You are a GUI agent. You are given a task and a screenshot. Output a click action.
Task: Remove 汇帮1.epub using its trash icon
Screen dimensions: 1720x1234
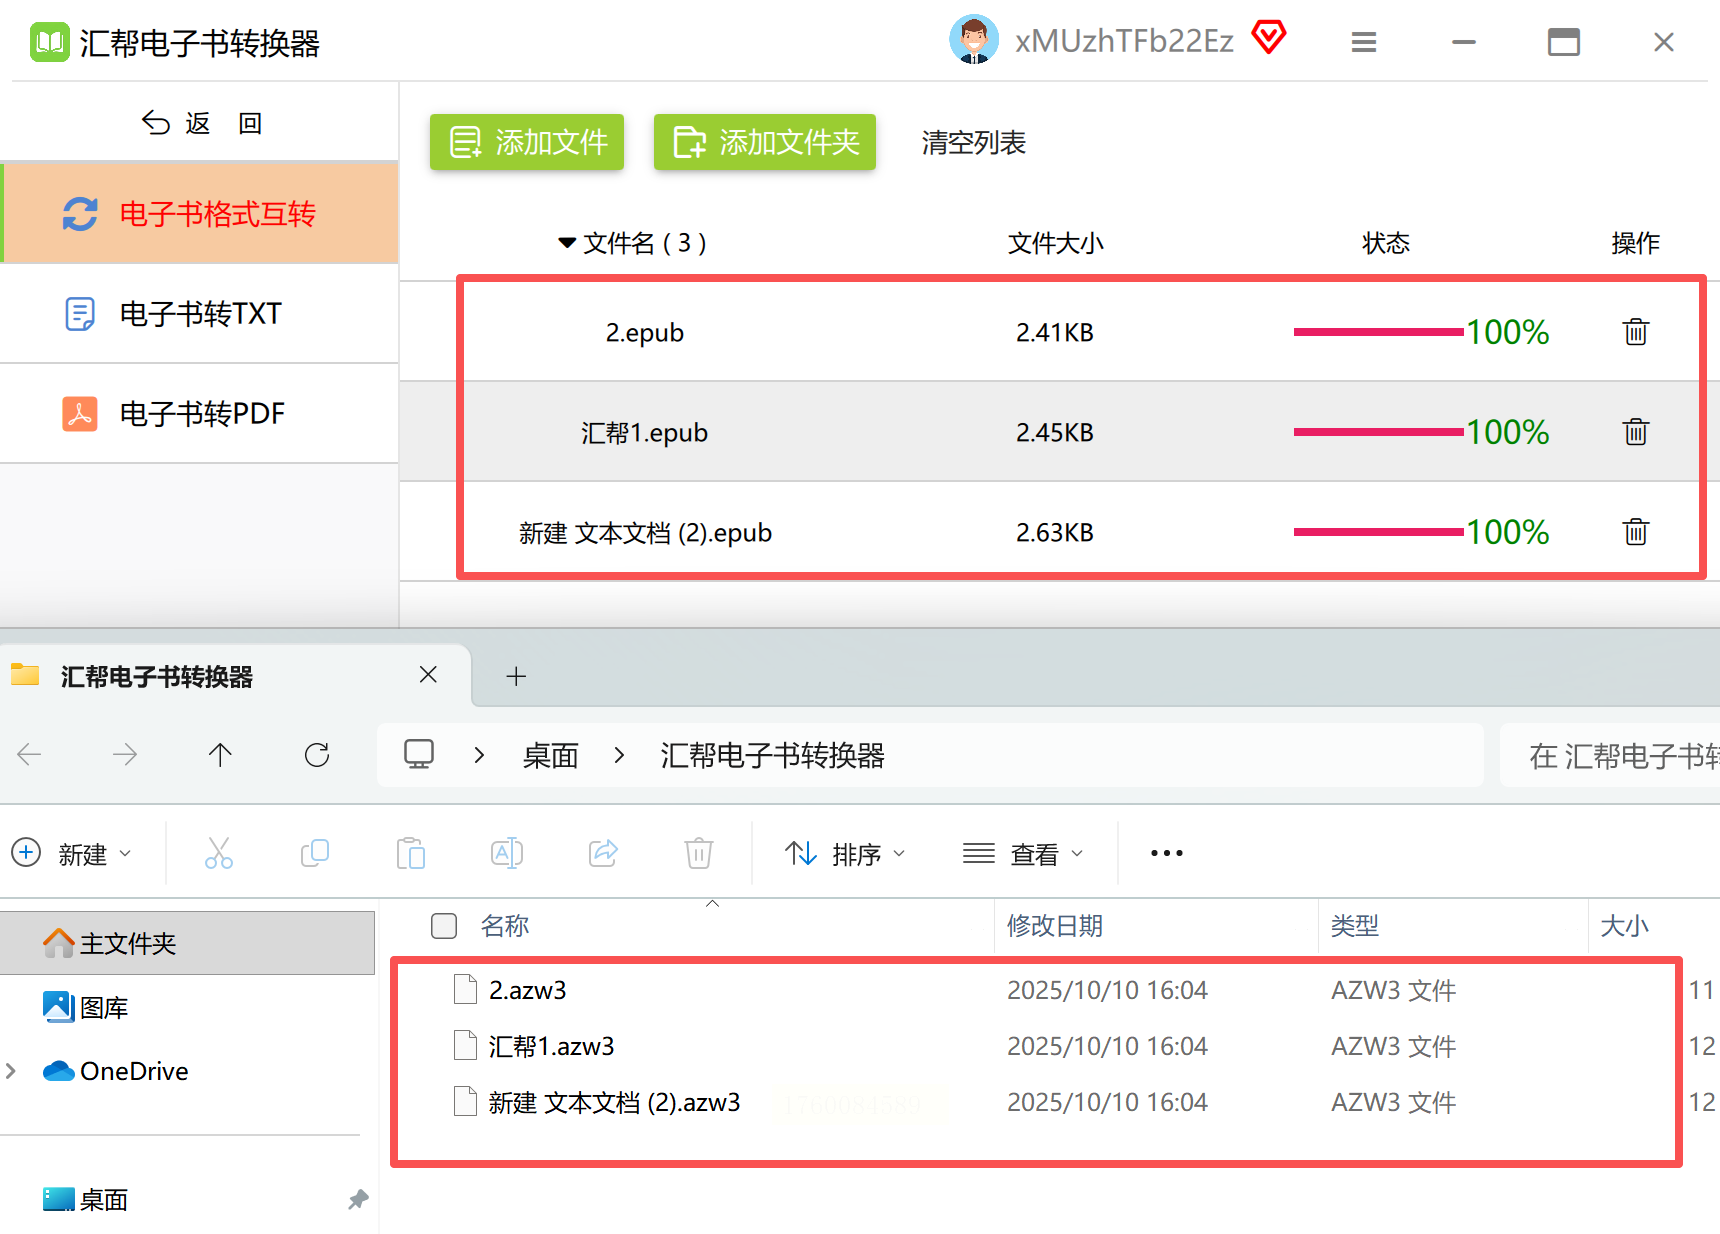1635,432
